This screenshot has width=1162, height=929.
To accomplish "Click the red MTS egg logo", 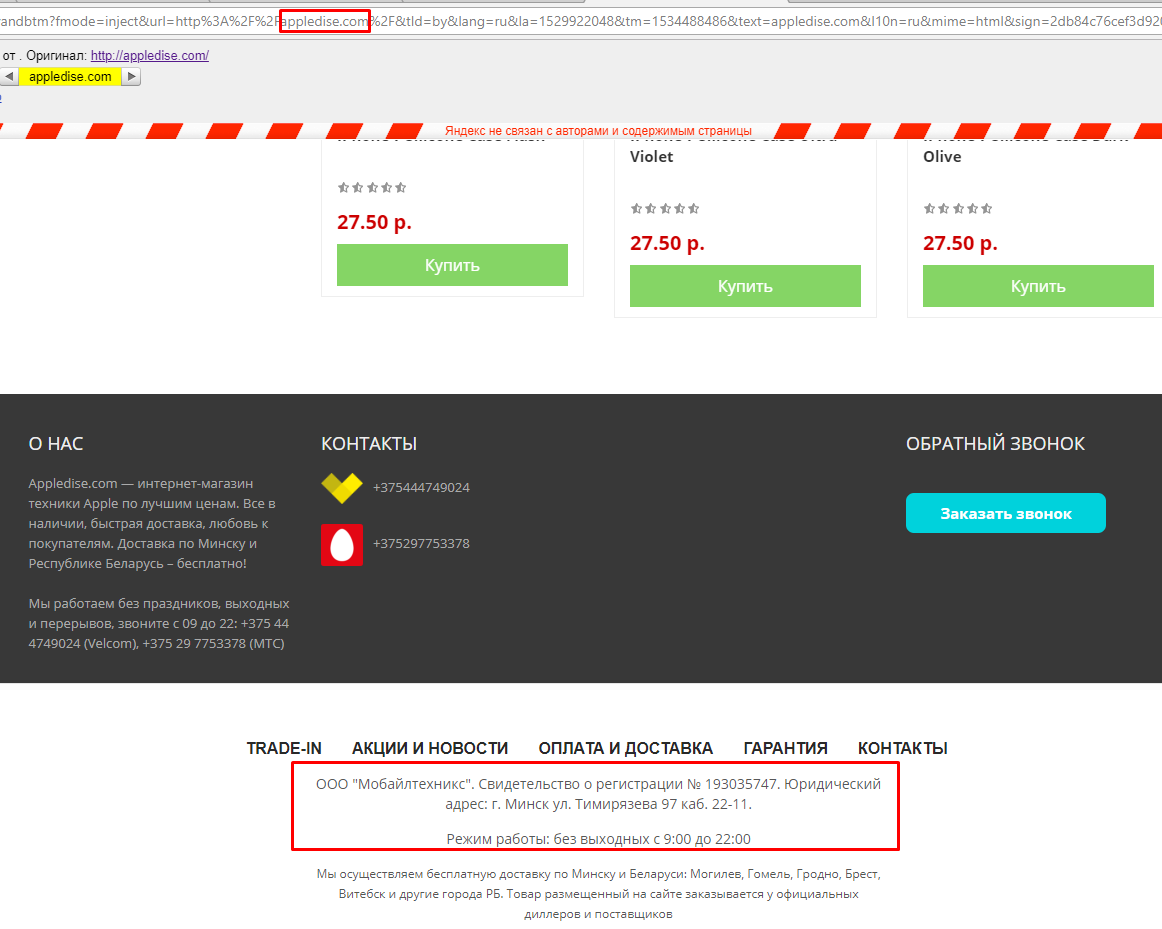I will click(x=342, y=545).
